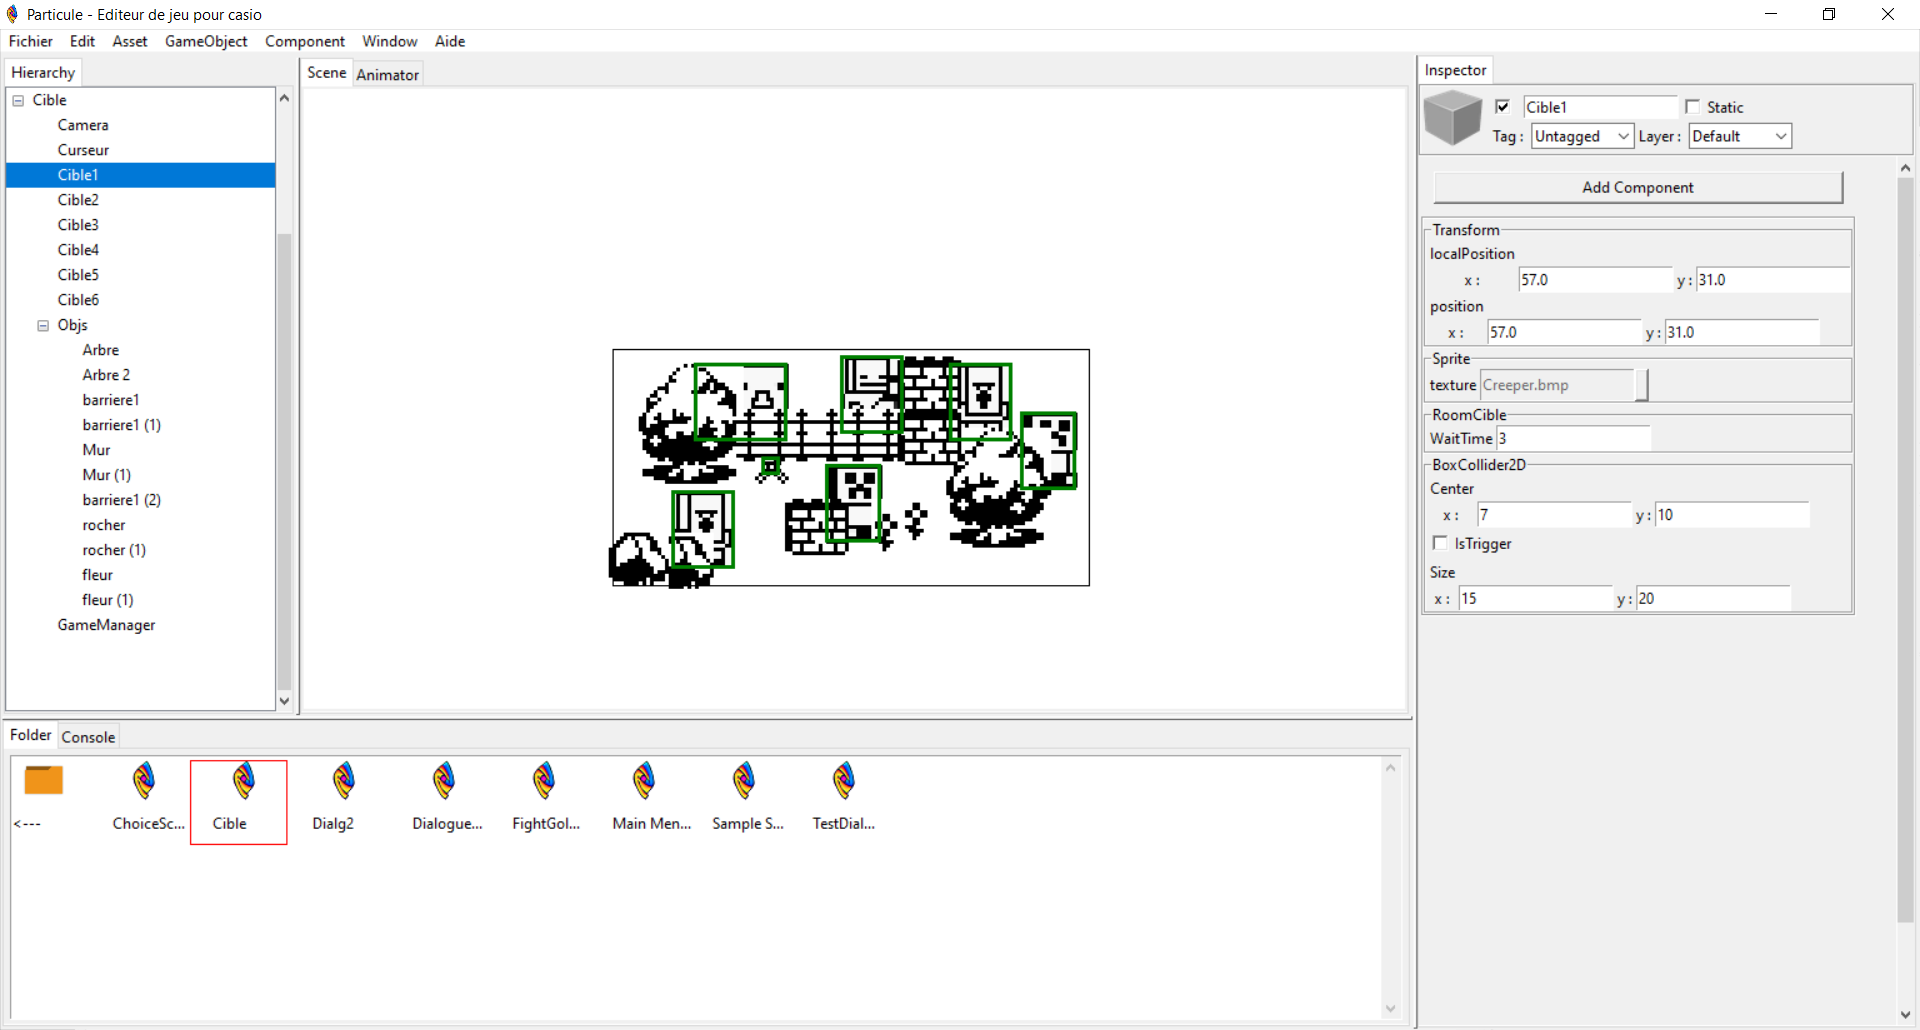
Task: Click the object name field containing Cible1
Action: coord(1600,107)
